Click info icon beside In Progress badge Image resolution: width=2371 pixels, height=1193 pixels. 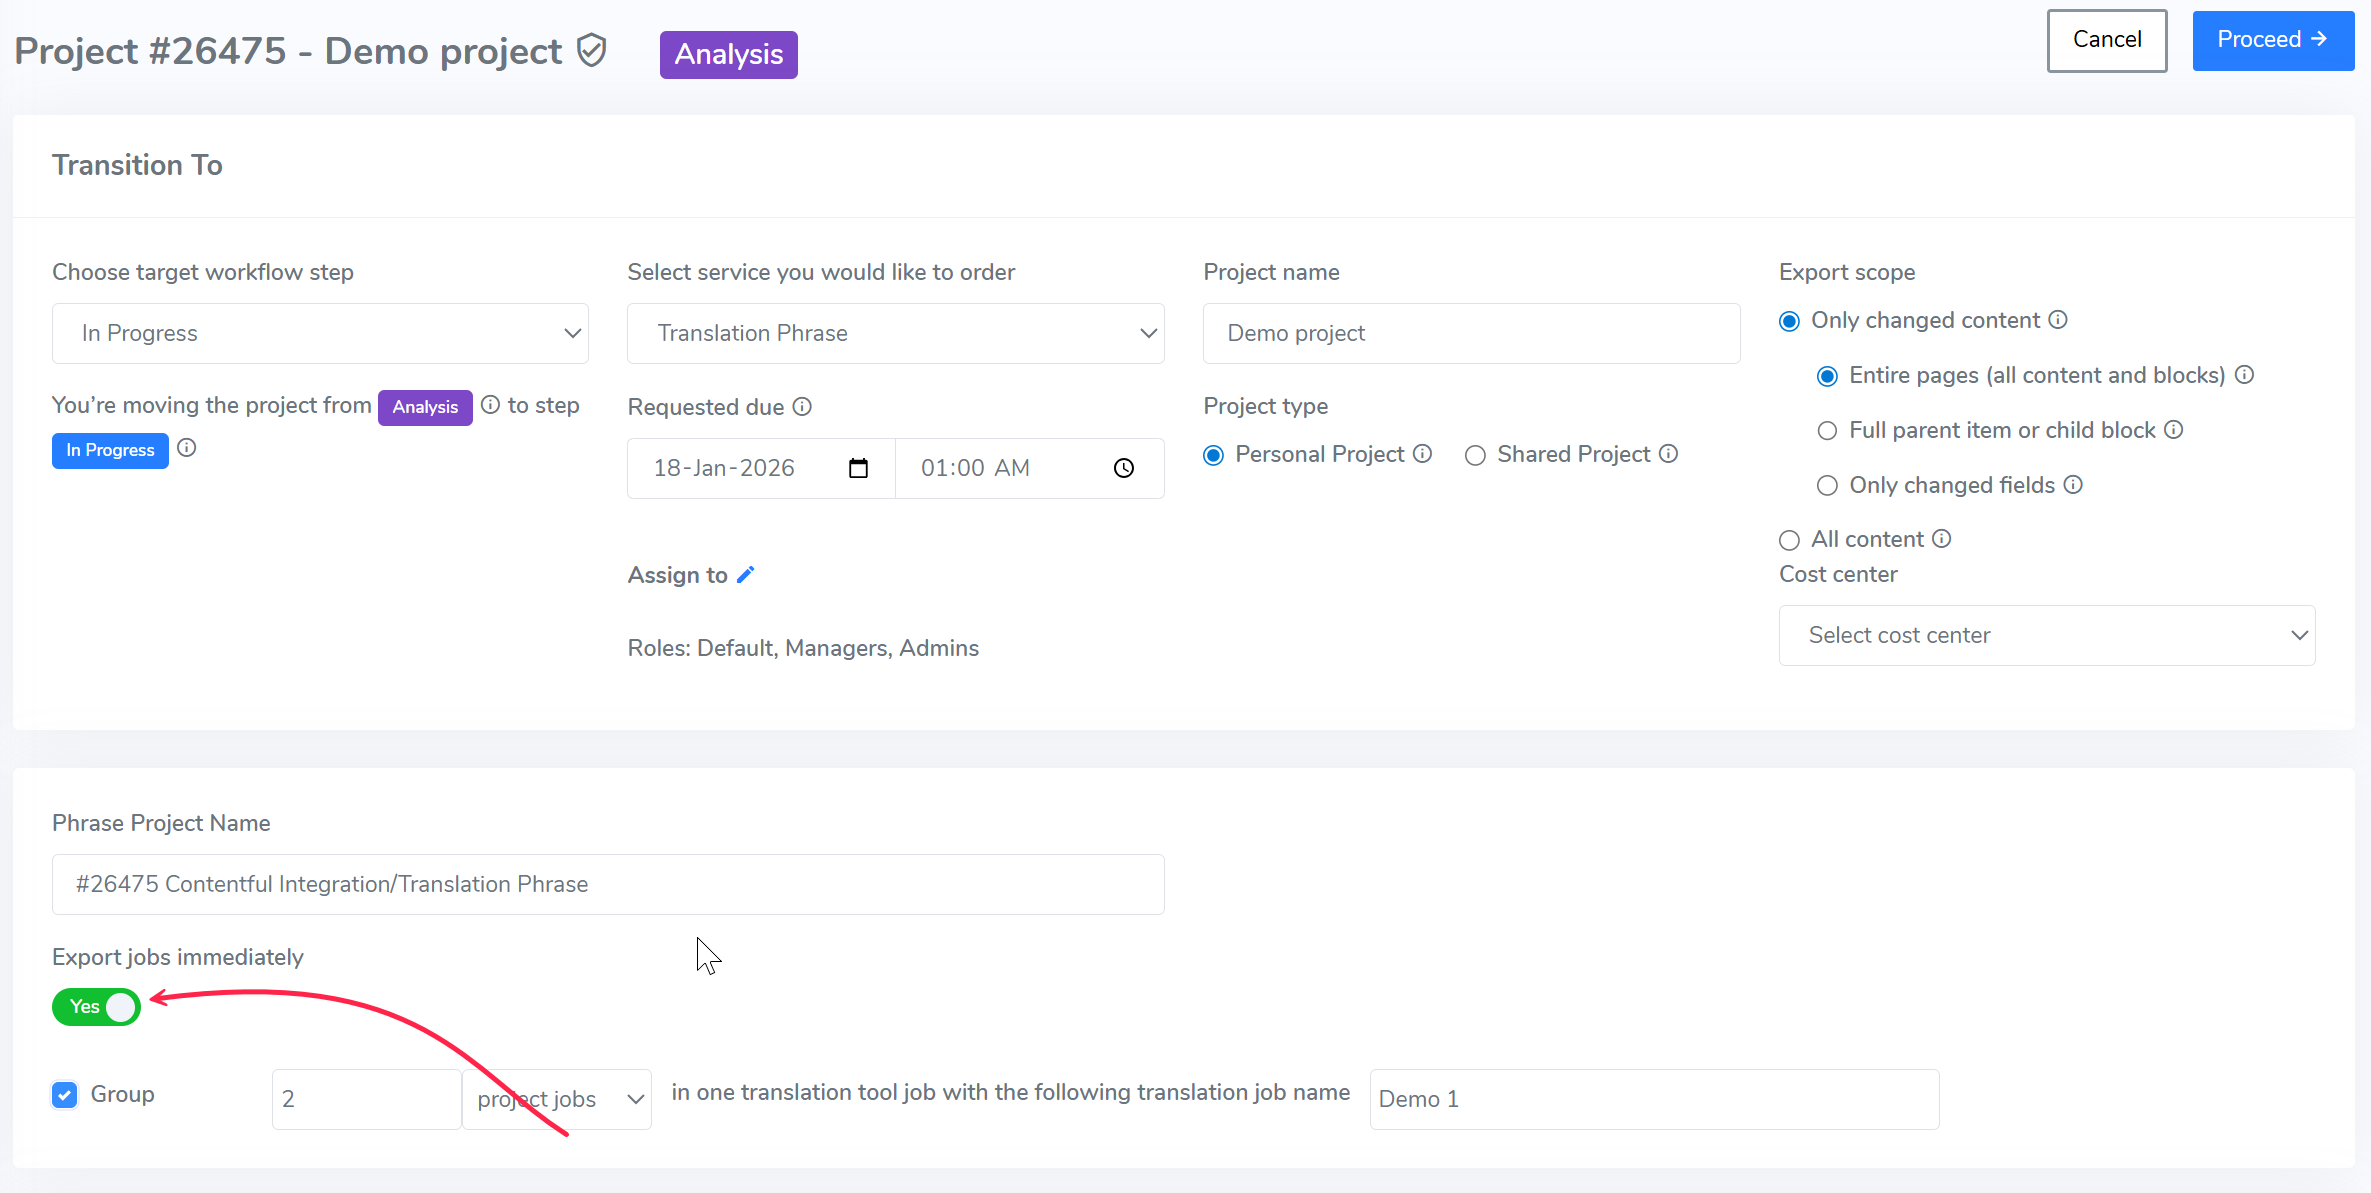(187, 448)
